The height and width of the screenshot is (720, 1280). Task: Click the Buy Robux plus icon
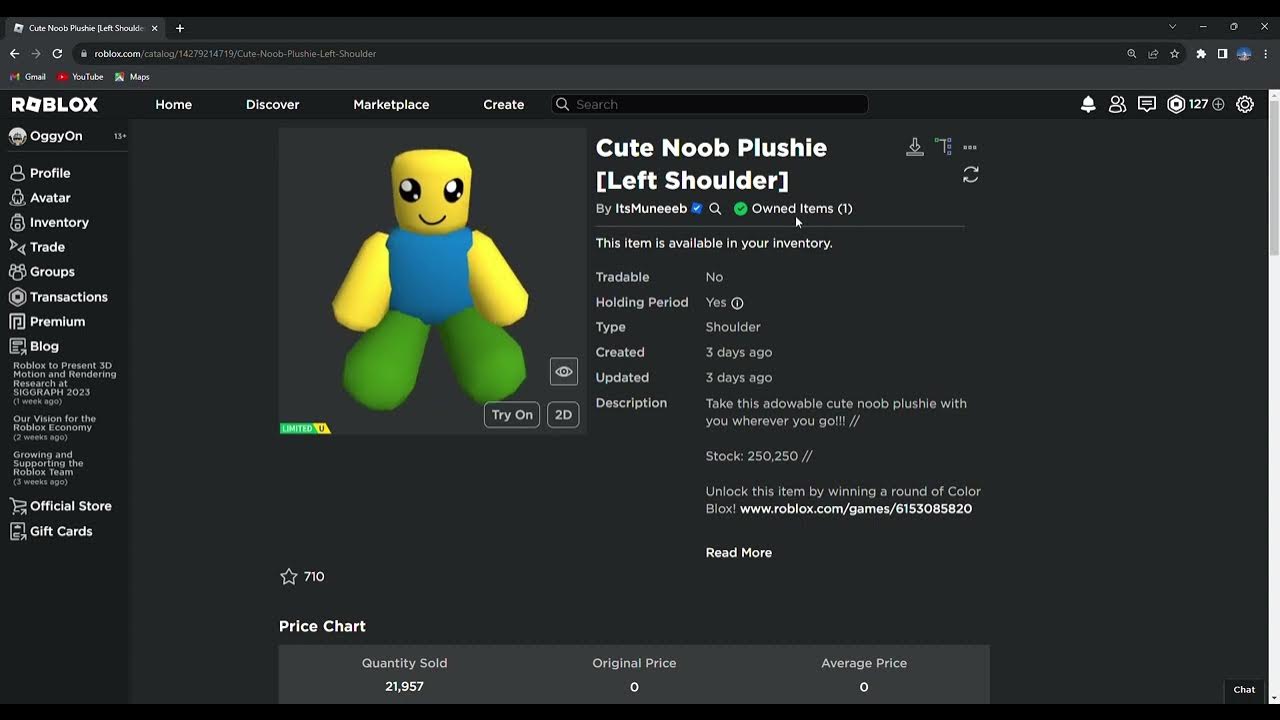(1218, 104)
